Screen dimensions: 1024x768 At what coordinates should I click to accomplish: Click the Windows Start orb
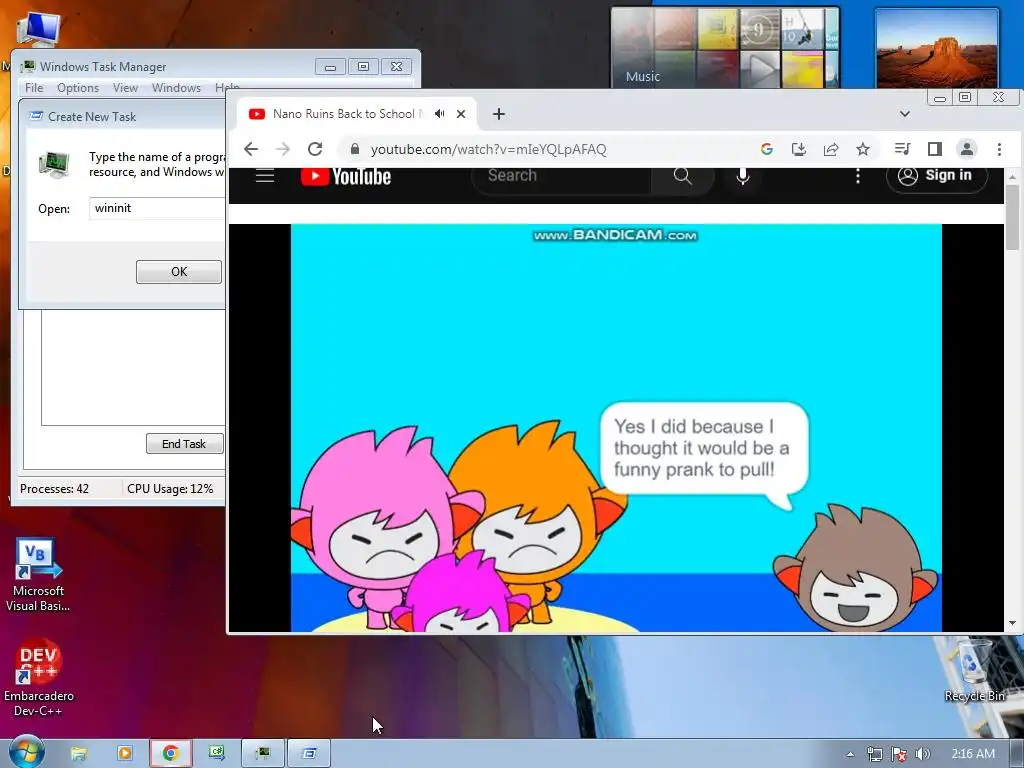(26, 752)
